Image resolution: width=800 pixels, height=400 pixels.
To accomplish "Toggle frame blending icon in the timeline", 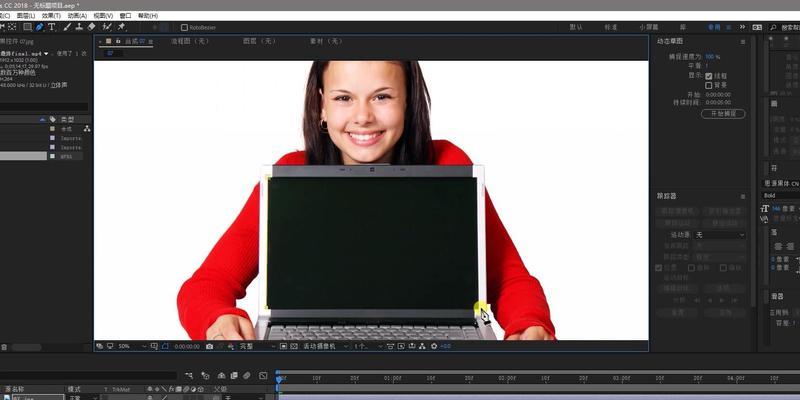I will tap(234, 376).
